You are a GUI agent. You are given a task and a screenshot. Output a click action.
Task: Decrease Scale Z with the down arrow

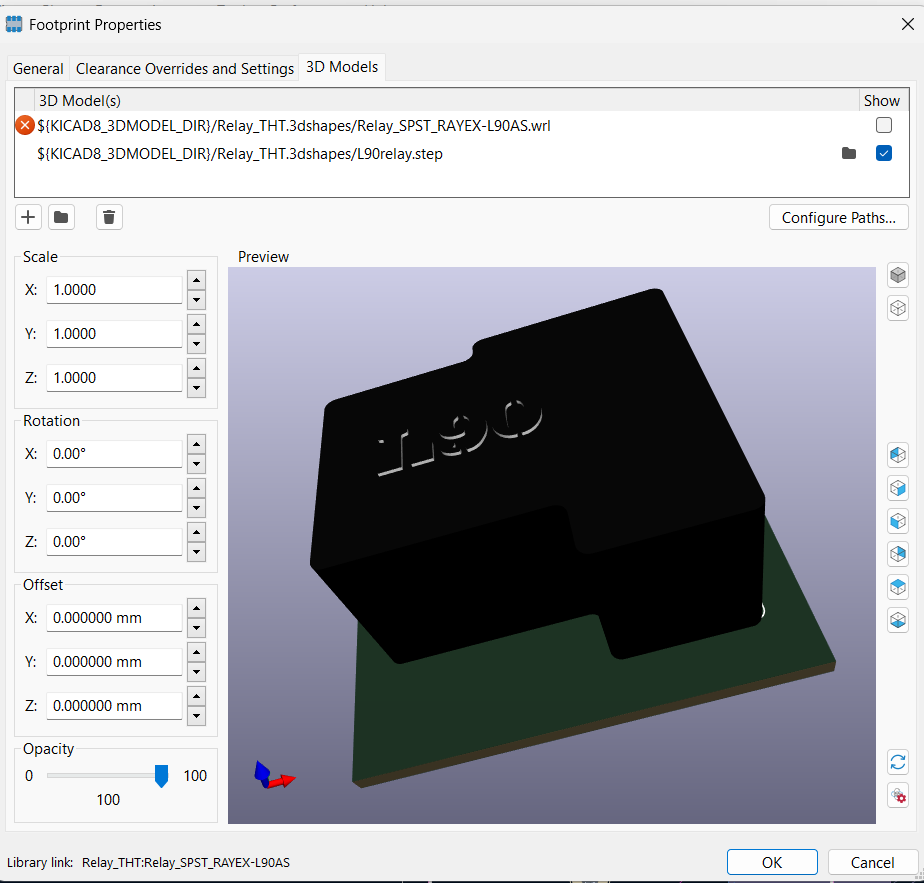(x=196, y=388)
